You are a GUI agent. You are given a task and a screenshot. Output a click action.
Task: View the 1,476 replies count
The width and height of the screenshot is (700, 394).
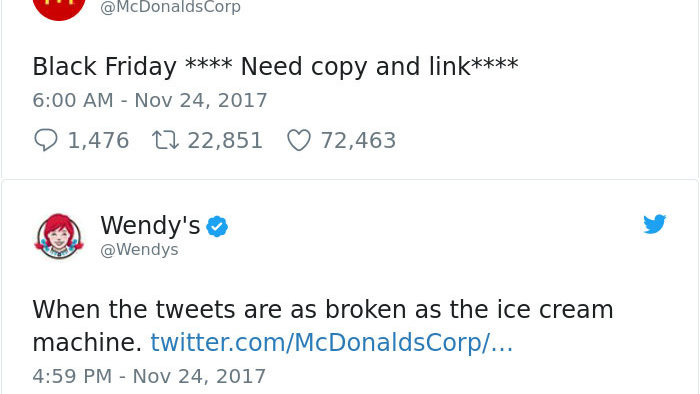98,141
